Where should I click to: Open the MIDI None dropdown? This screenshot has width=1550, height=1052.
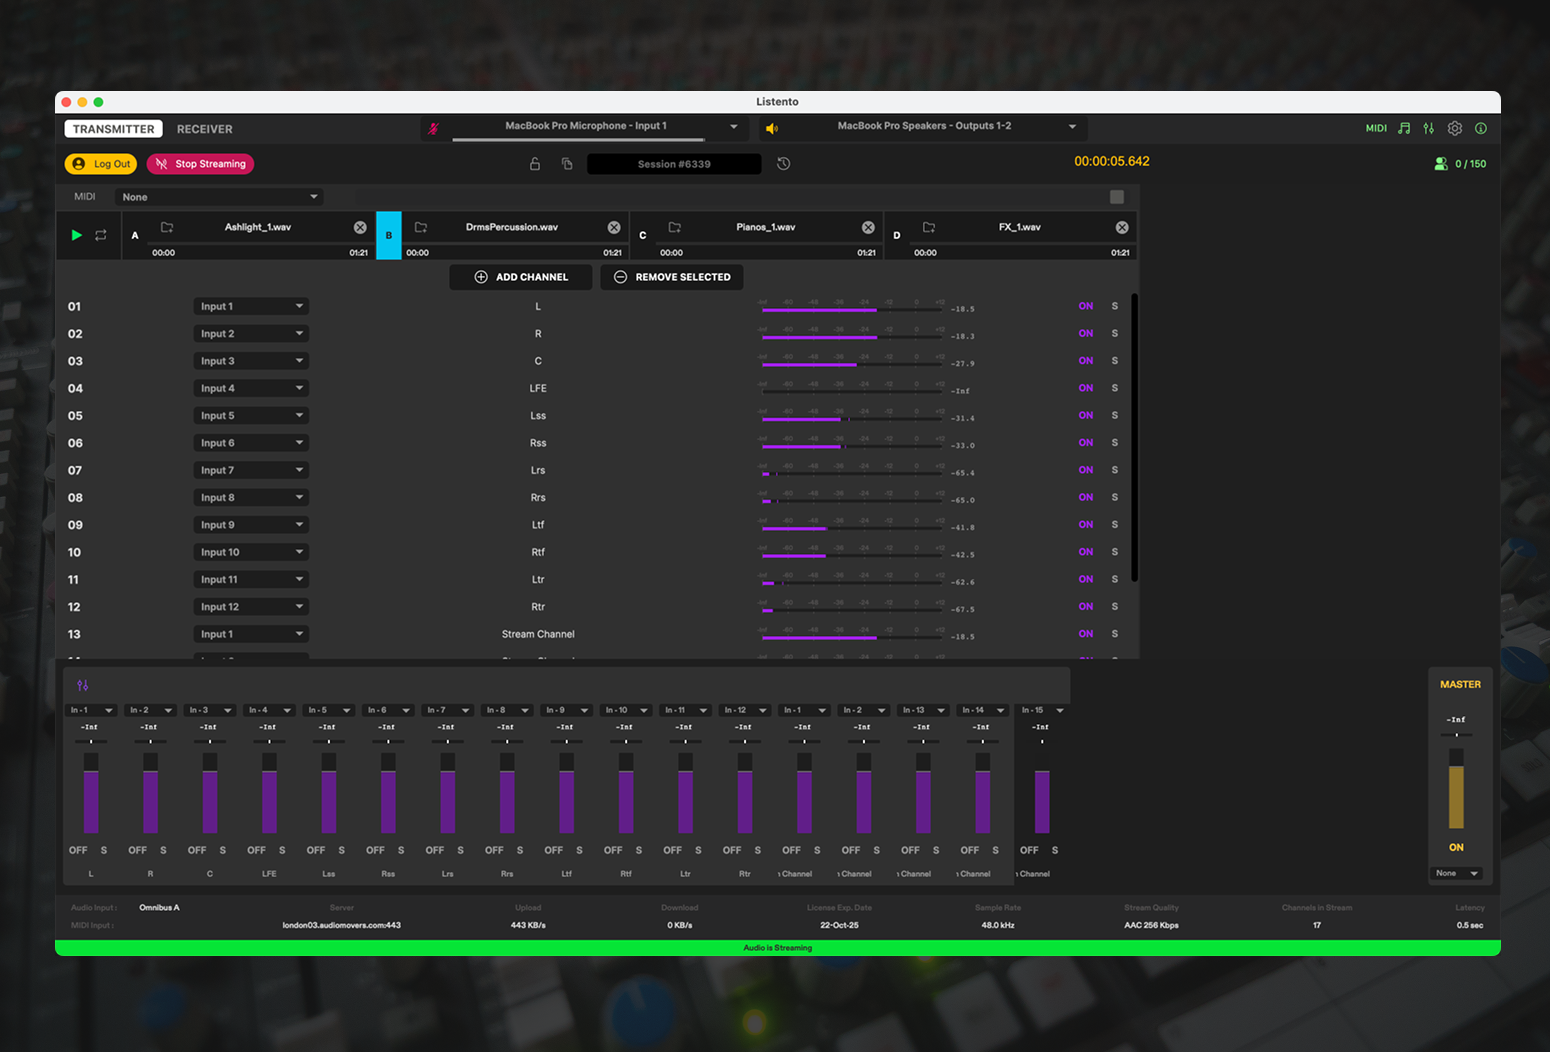point(222,196)
